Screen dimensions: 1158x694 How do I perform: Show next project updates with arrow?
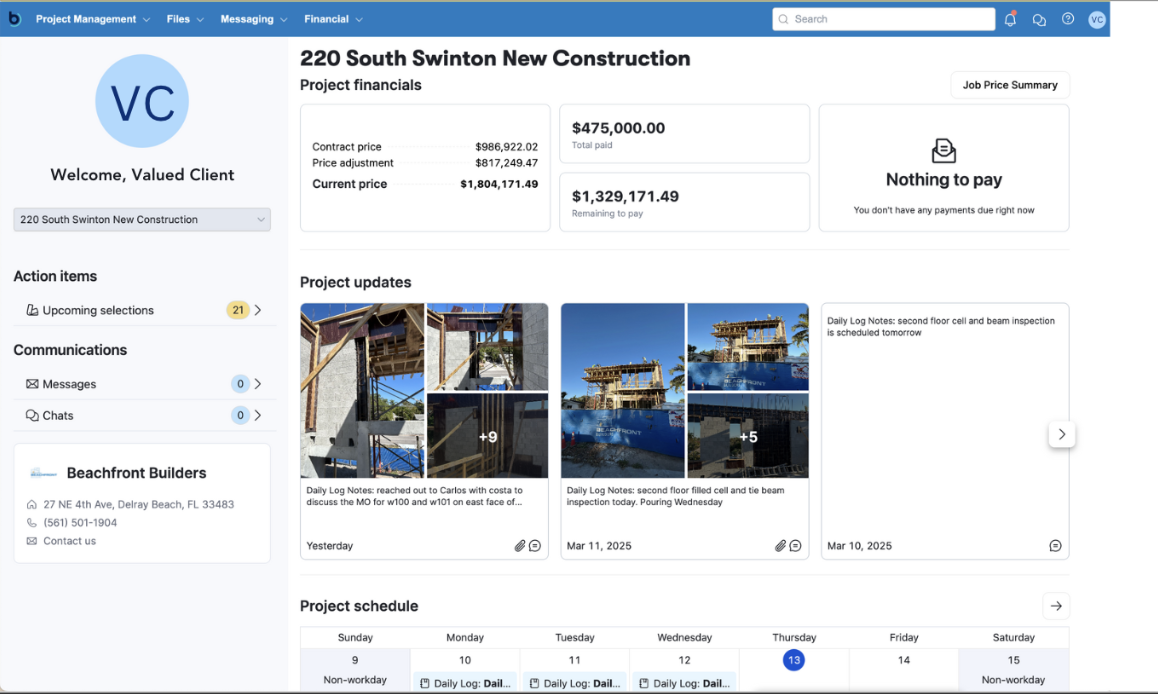[1061, 434]
